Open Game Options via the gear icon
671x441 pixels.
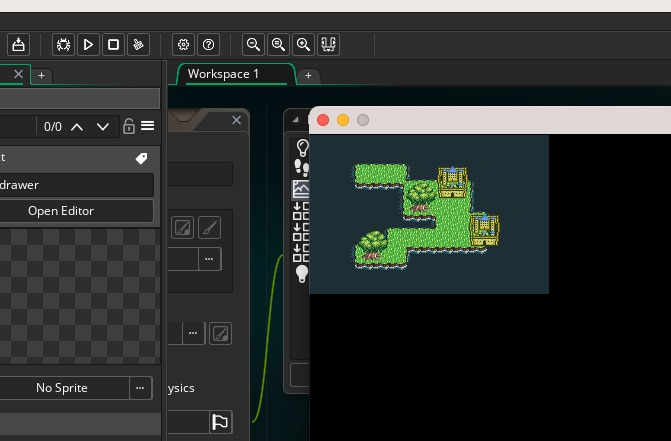pos(183,44)
